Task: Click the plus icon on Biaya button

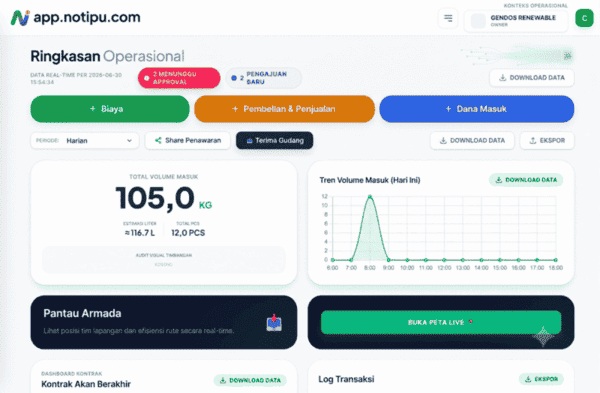Action: (92, 109)
